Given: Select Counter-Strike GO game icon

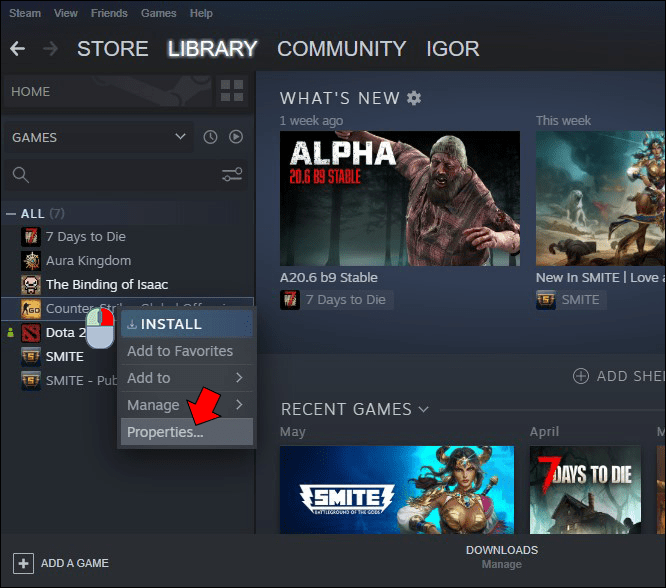Looking at the screenshot, I should pyautogui.click(x=31, y=308).
